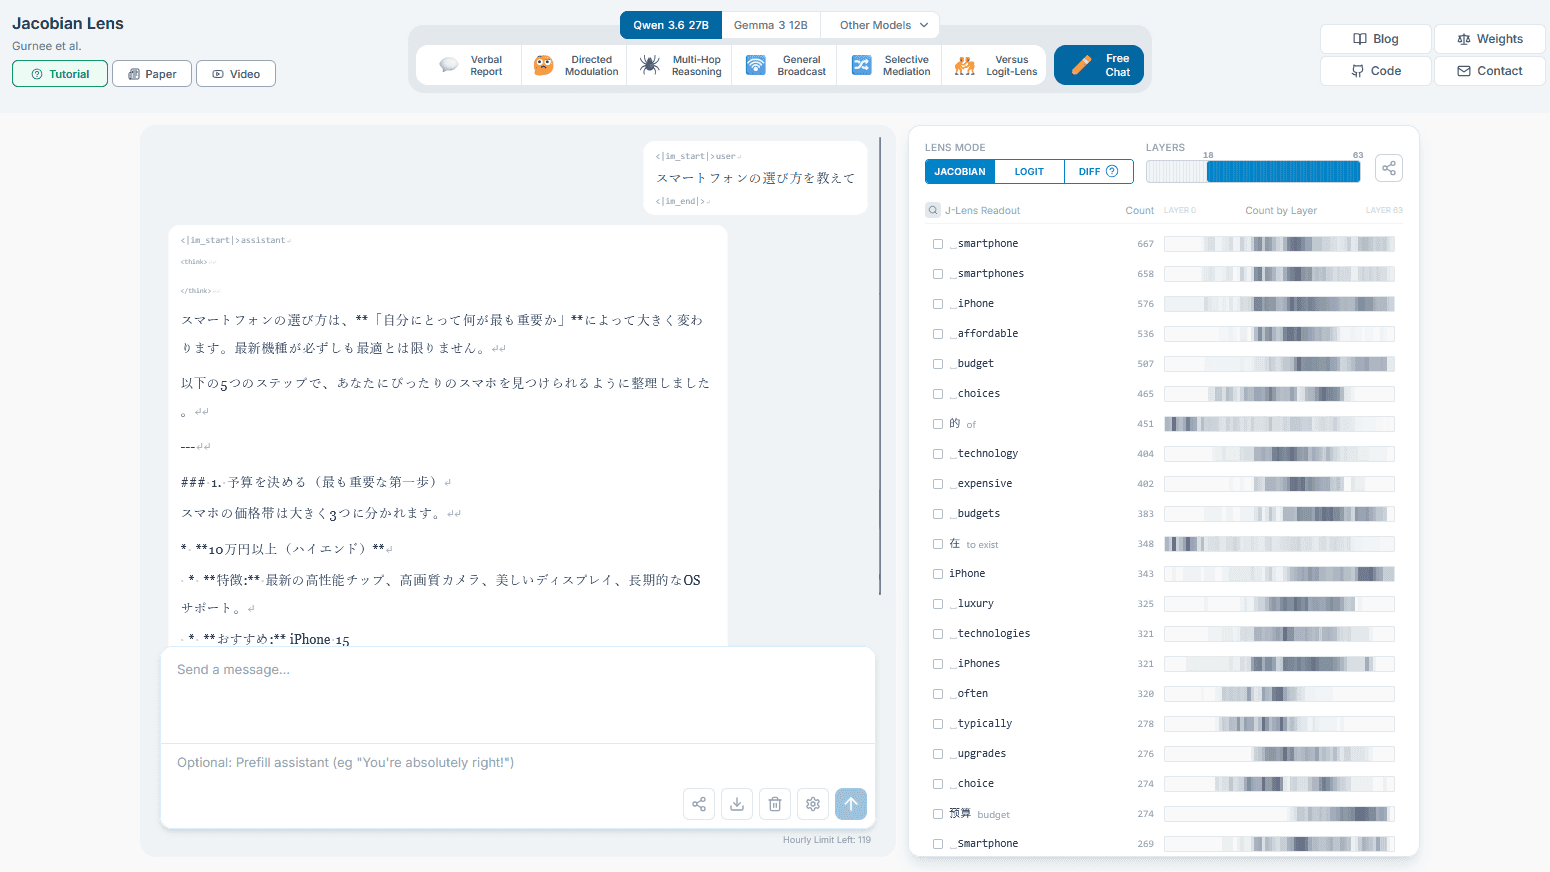Tick the _budget token checkbox
This screenshot has height=872, width=1550.
click(x=938, y=364)
